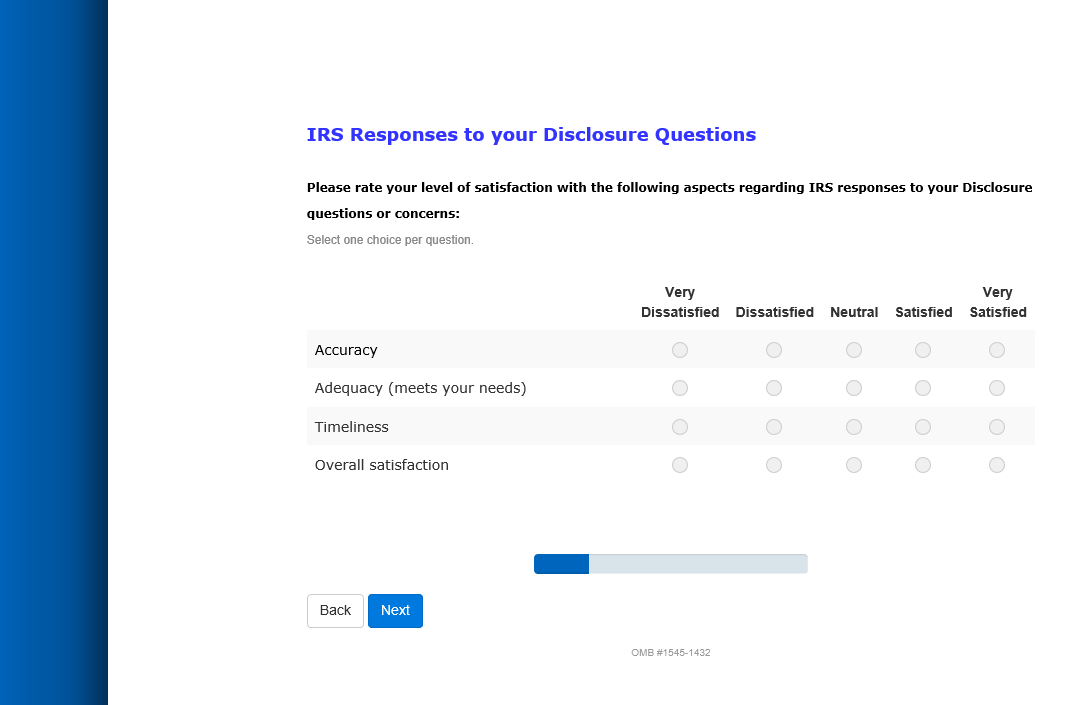This screenshot has height=705, width=1085.
Task: Rate Timeliness as Very Satisfied
Action: pyautogui.click(x=997, y=427)
